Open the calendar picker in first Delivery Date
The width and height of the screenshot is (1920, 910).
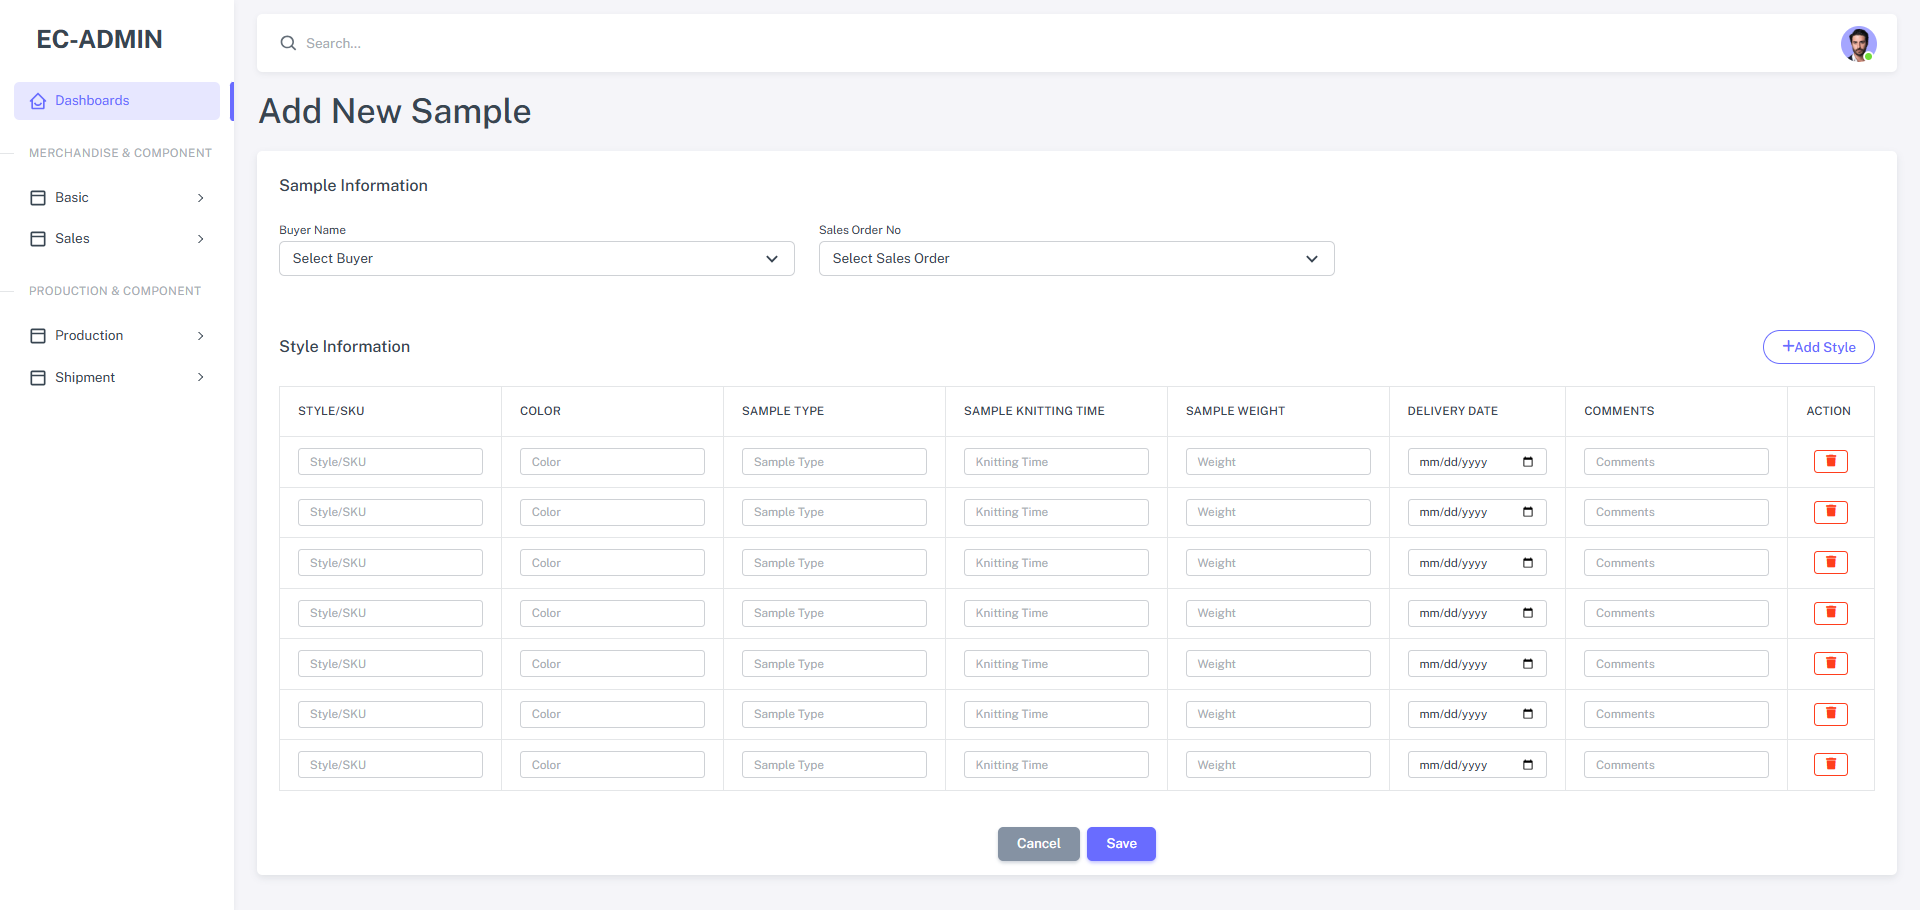pos(1527,462)
